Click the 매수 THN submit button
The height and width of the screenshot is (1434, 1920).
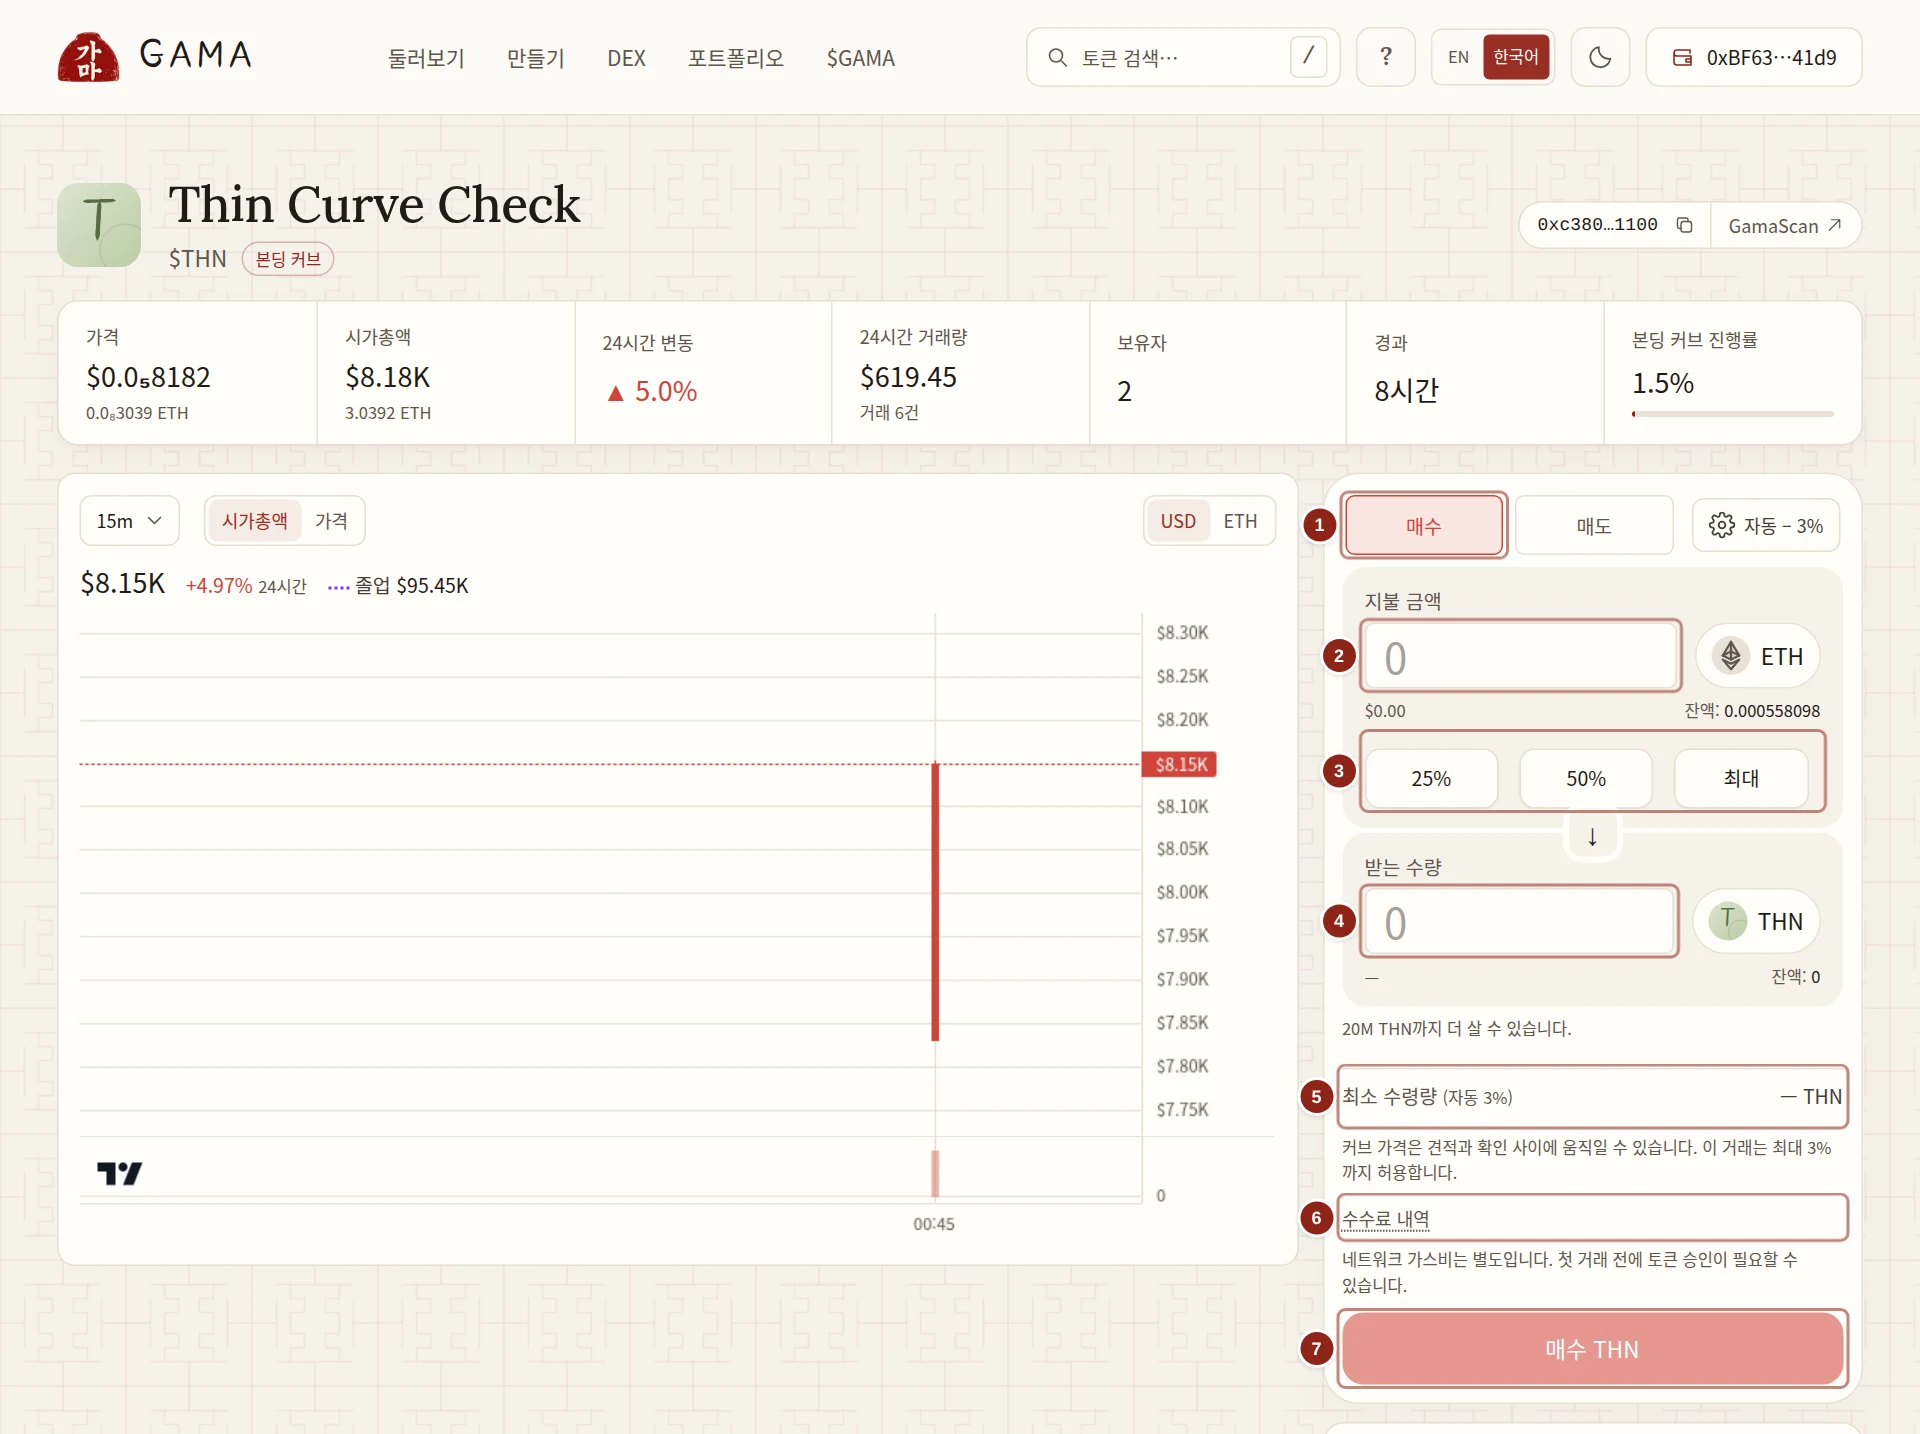point(1592,1349)
